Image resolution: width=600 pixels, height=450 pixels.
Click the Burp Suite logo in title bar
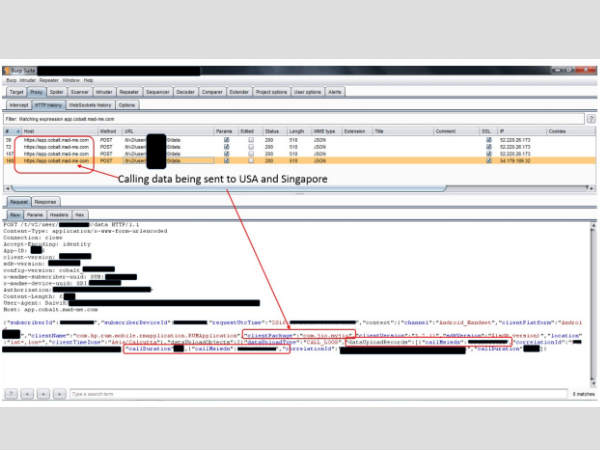7,71
